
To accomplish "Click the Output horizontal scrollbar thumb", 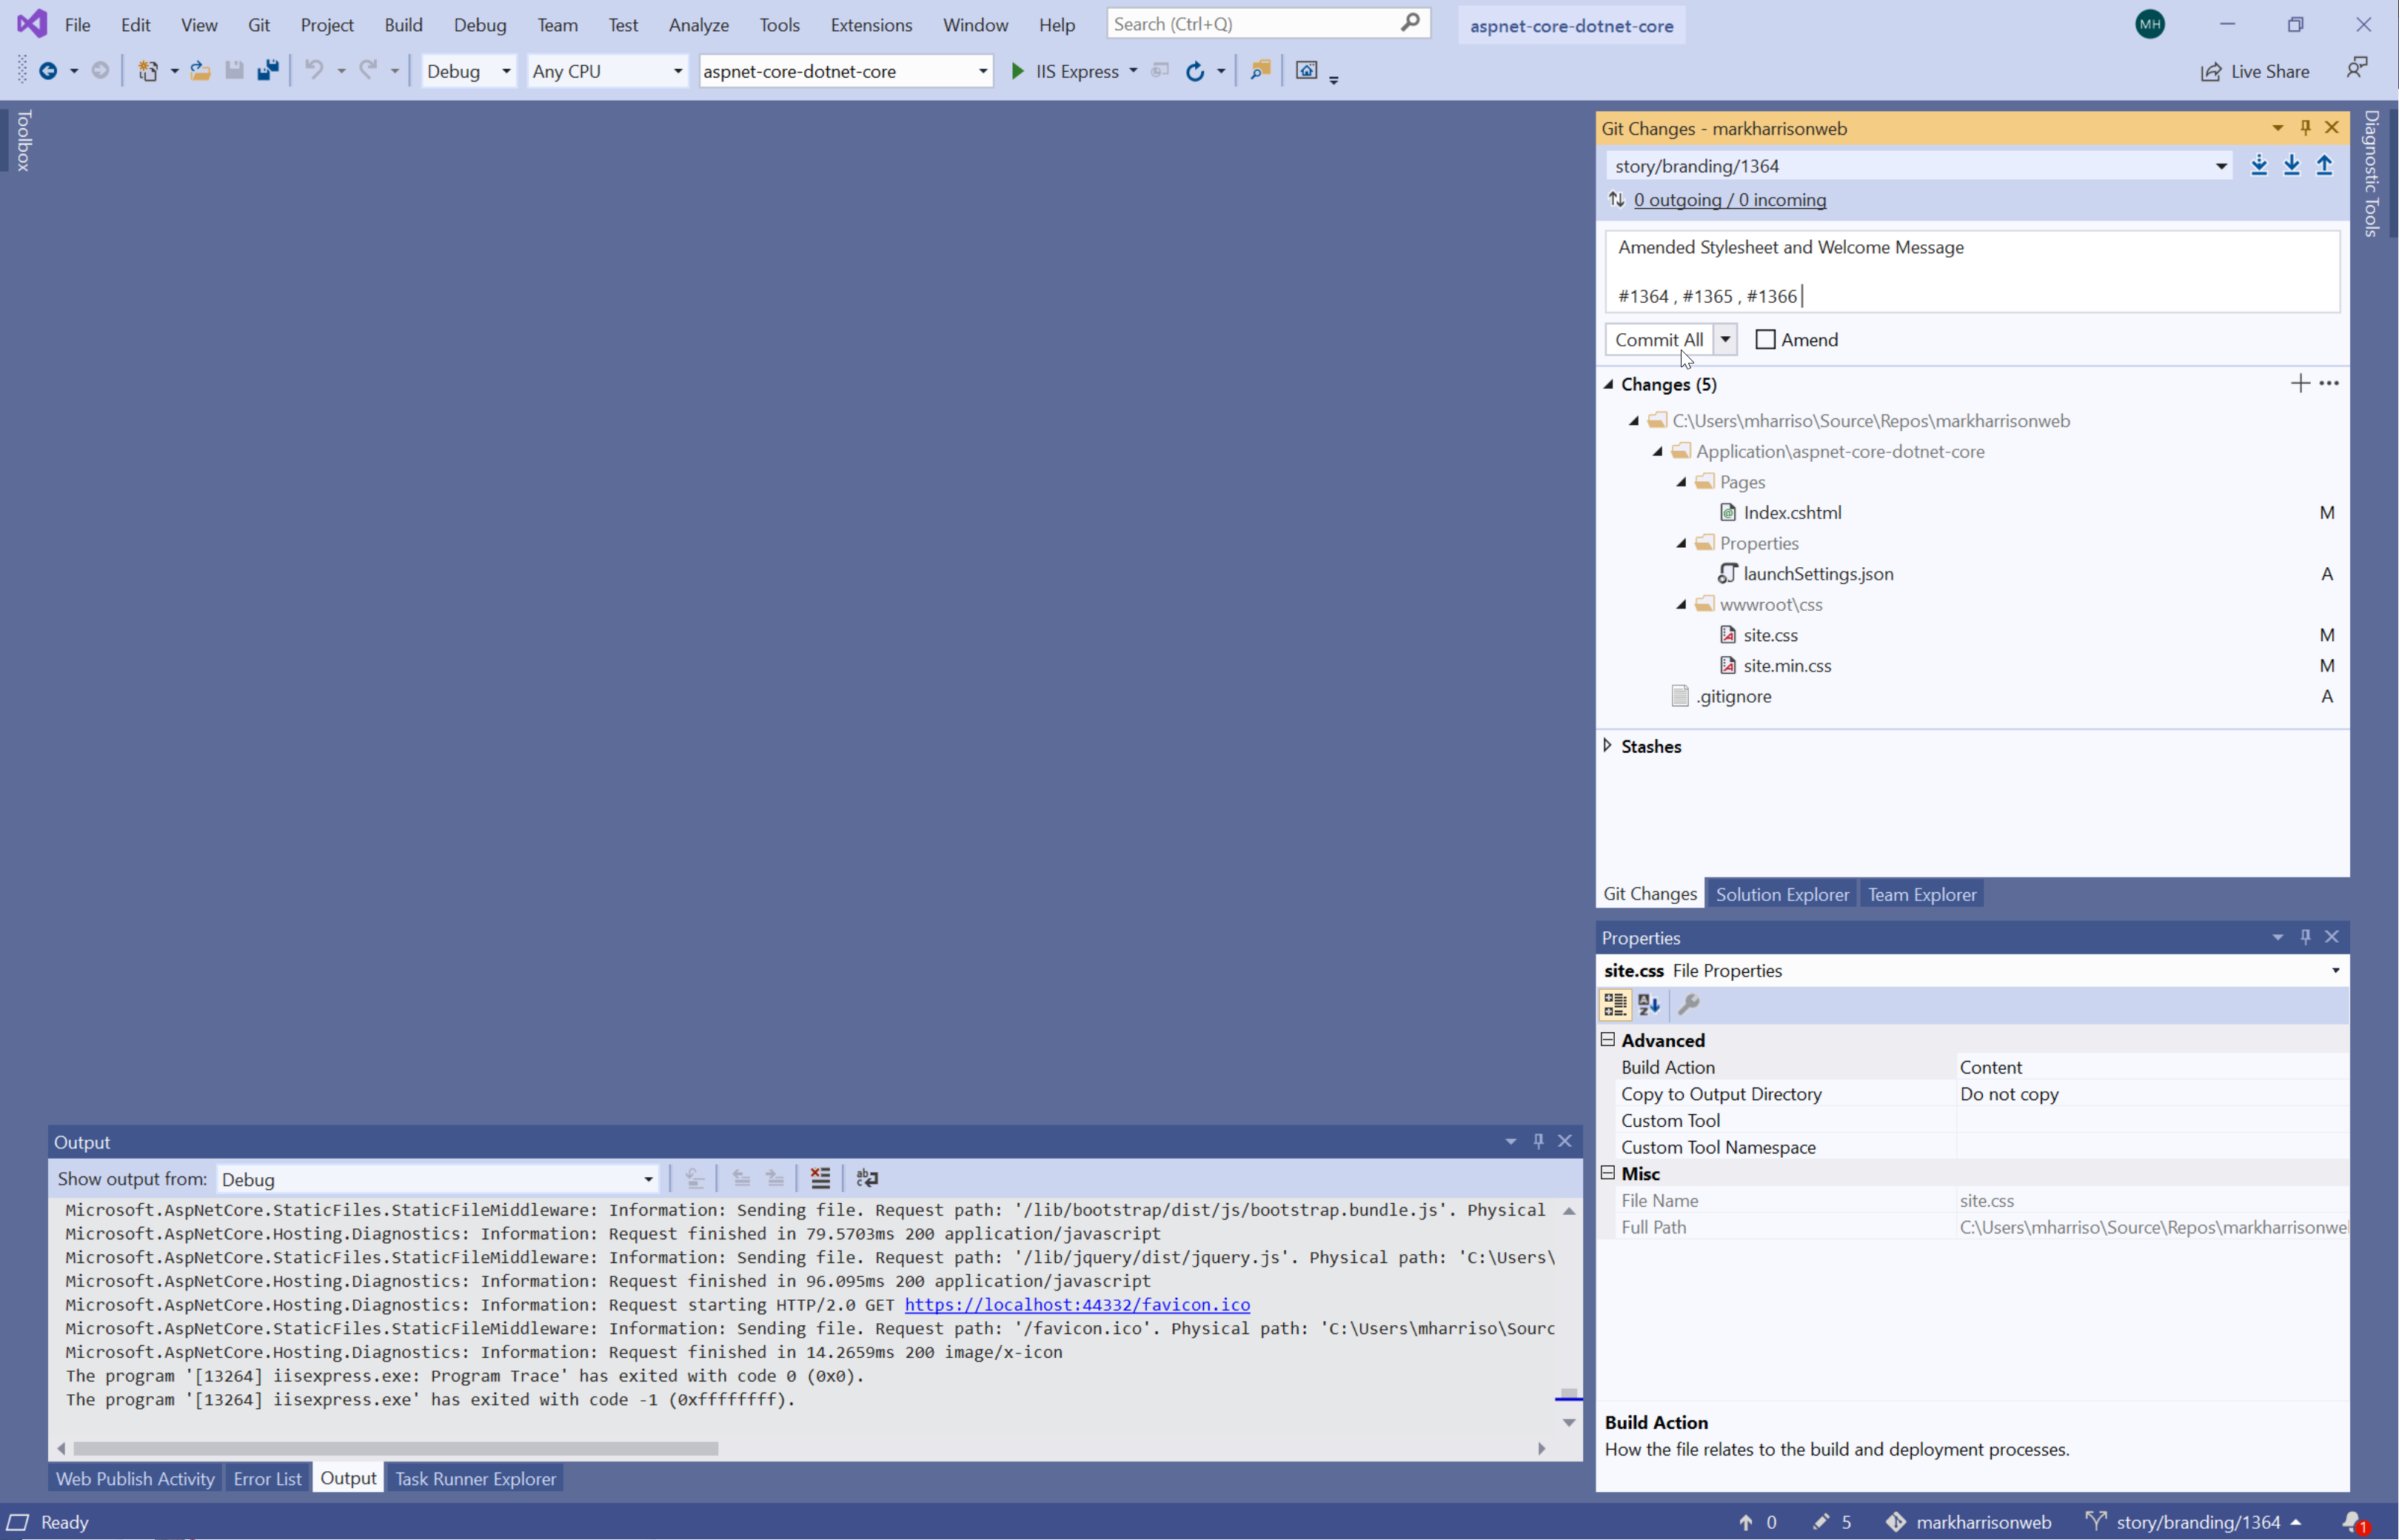I will [x=395, y=1449].
